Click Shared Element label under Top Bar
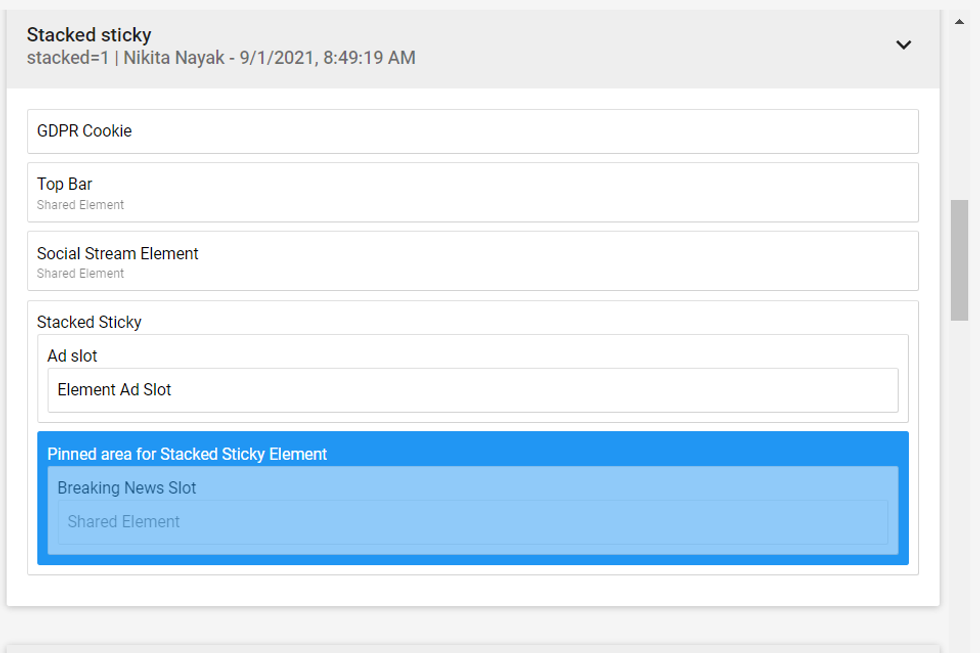Image resolution: width=980 pixels, height=653 pixels. [x=81, y=205]
